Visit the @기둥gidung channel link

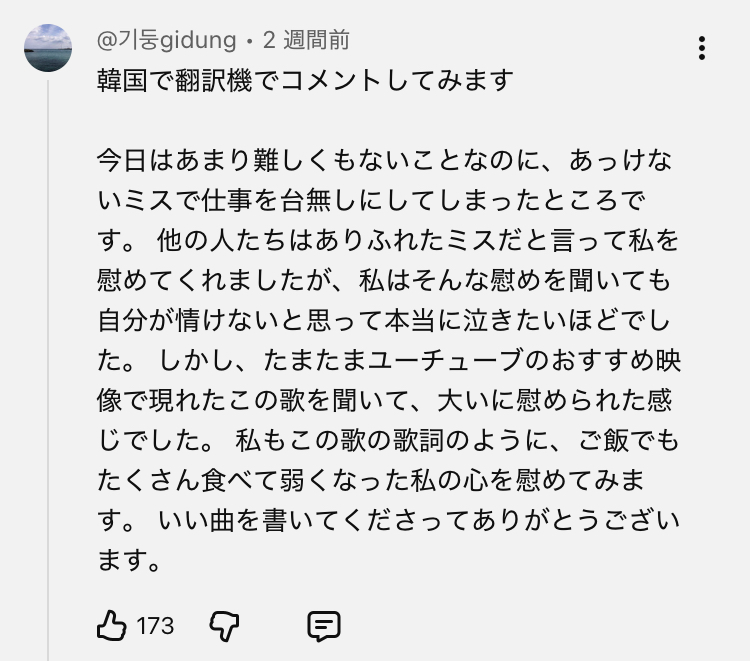click(x=167, y=41)
